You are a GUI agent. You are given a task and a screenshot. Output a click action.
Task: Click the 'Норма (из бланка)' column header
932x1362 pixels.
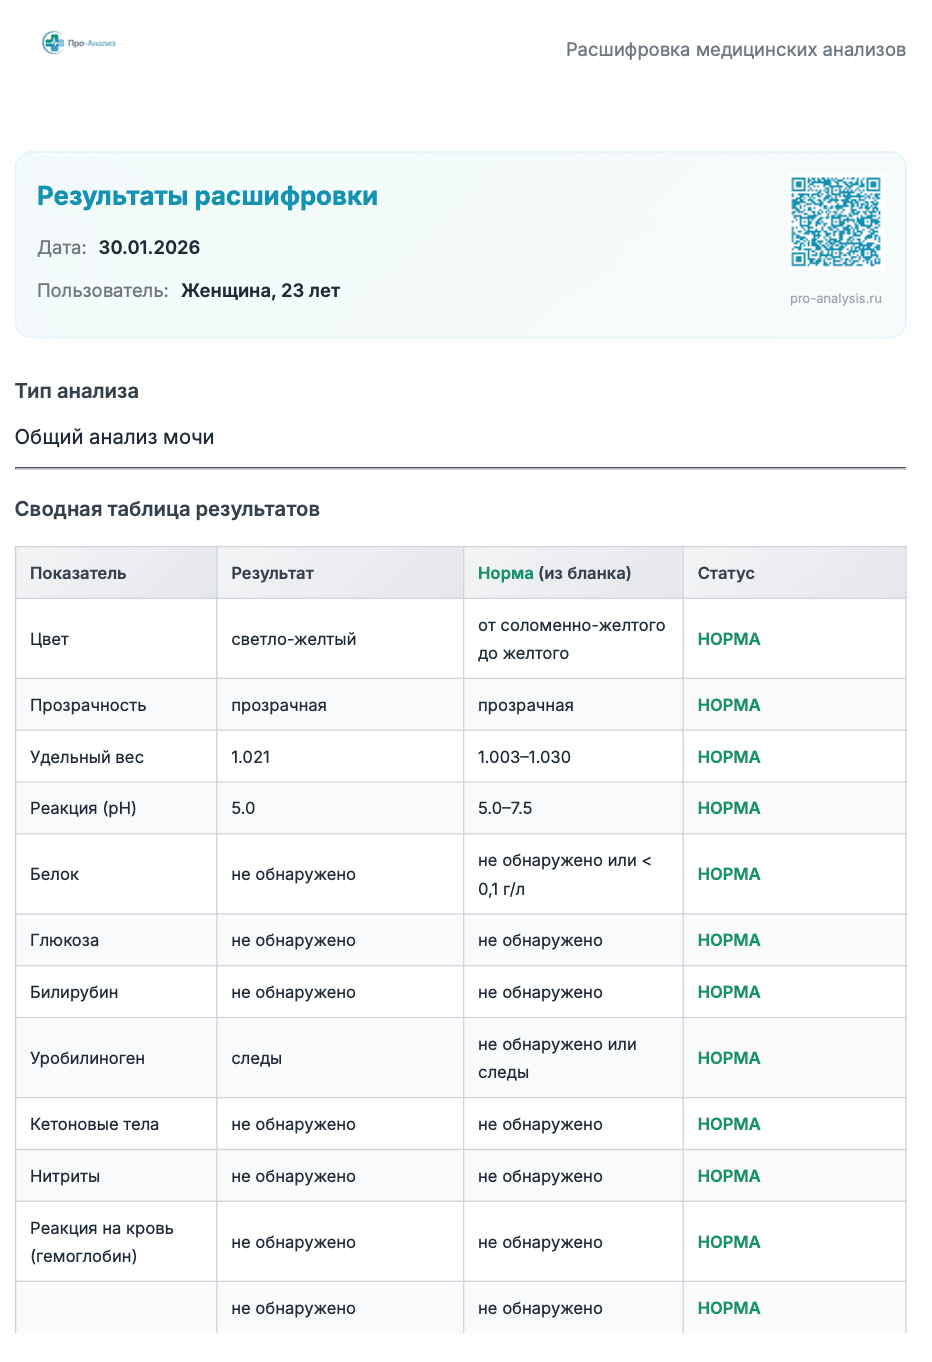554,573
